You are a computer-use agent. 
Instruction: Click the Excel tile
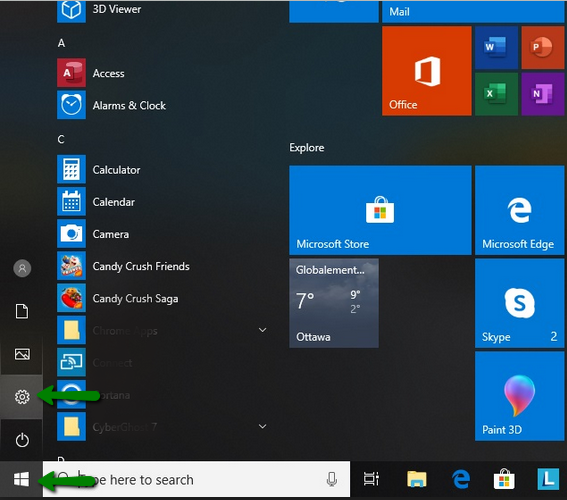(496, 94)
